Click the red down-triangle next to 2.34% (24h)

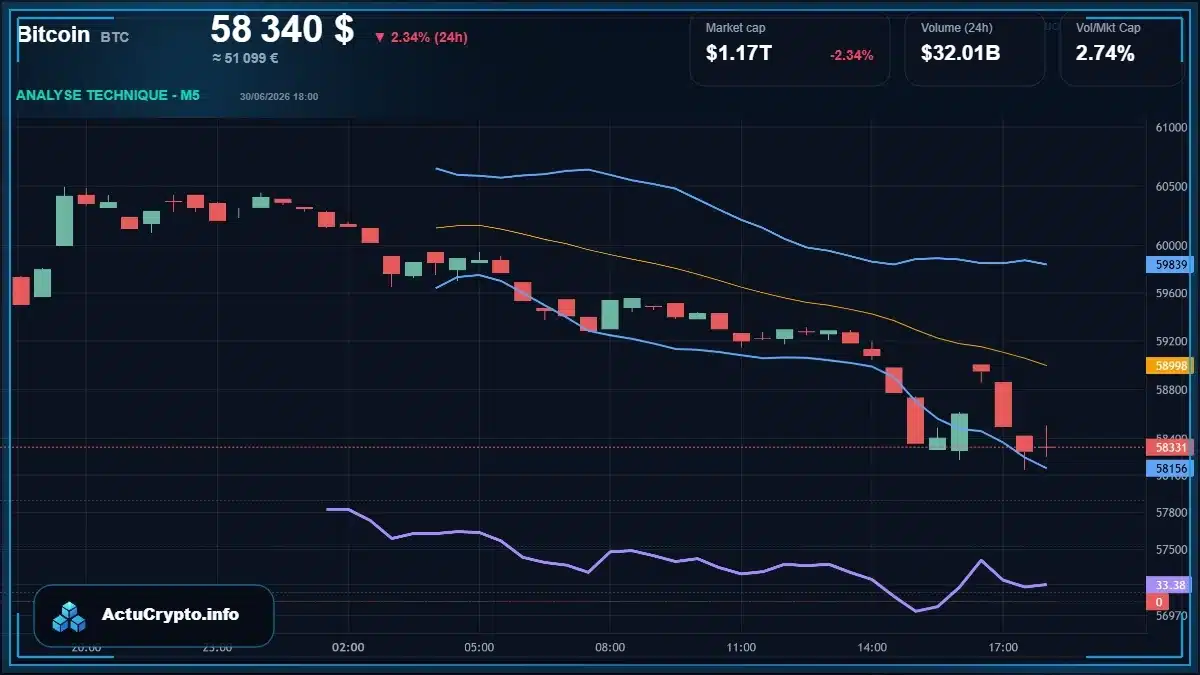380,38
